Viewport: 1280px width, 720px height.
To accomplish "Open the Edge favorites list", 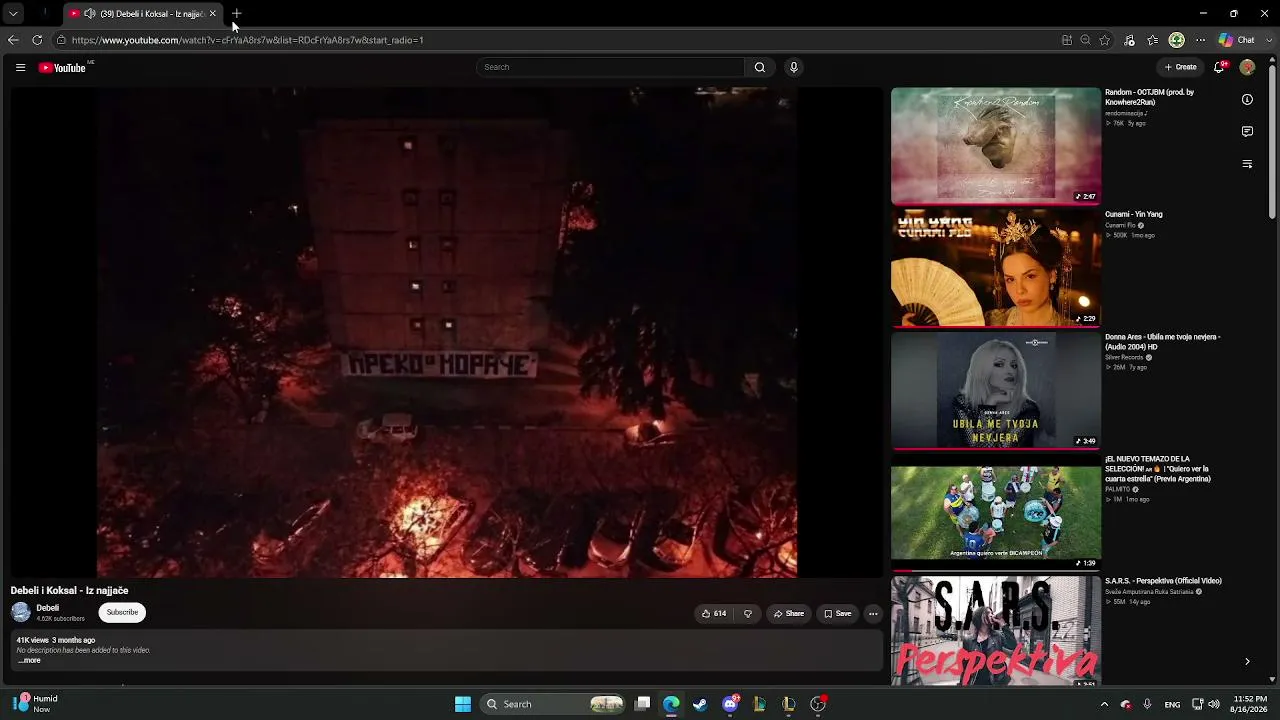I will tap(1153, 40).
